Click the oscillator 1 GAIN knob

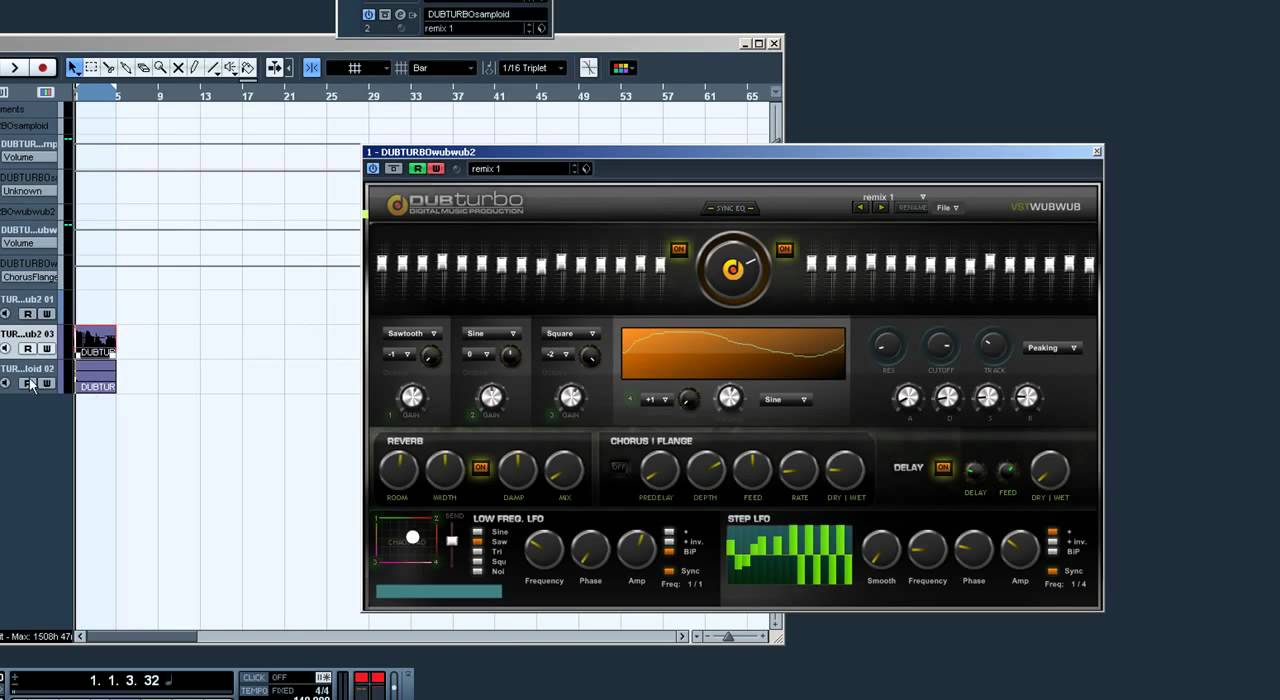pos(412,397)
